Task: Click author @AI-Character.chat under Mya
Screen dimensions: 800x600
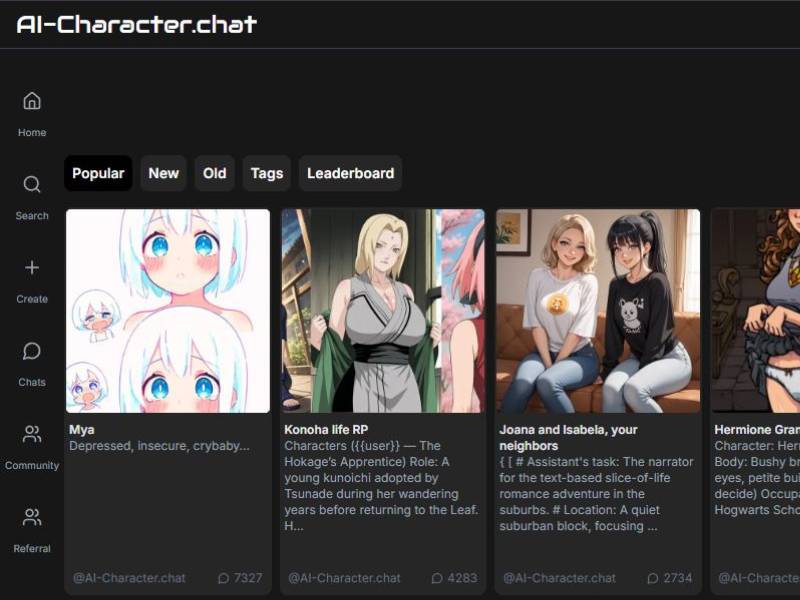Action: pos(129,578)
